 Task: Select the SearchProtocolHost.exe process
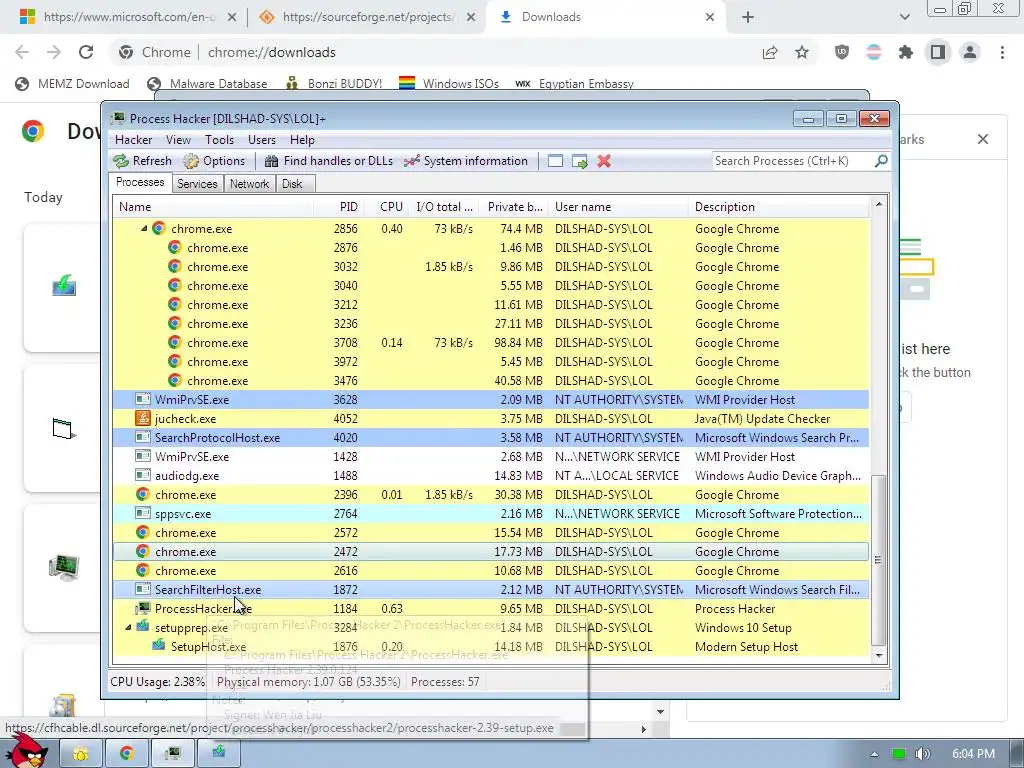pos(490,438)
